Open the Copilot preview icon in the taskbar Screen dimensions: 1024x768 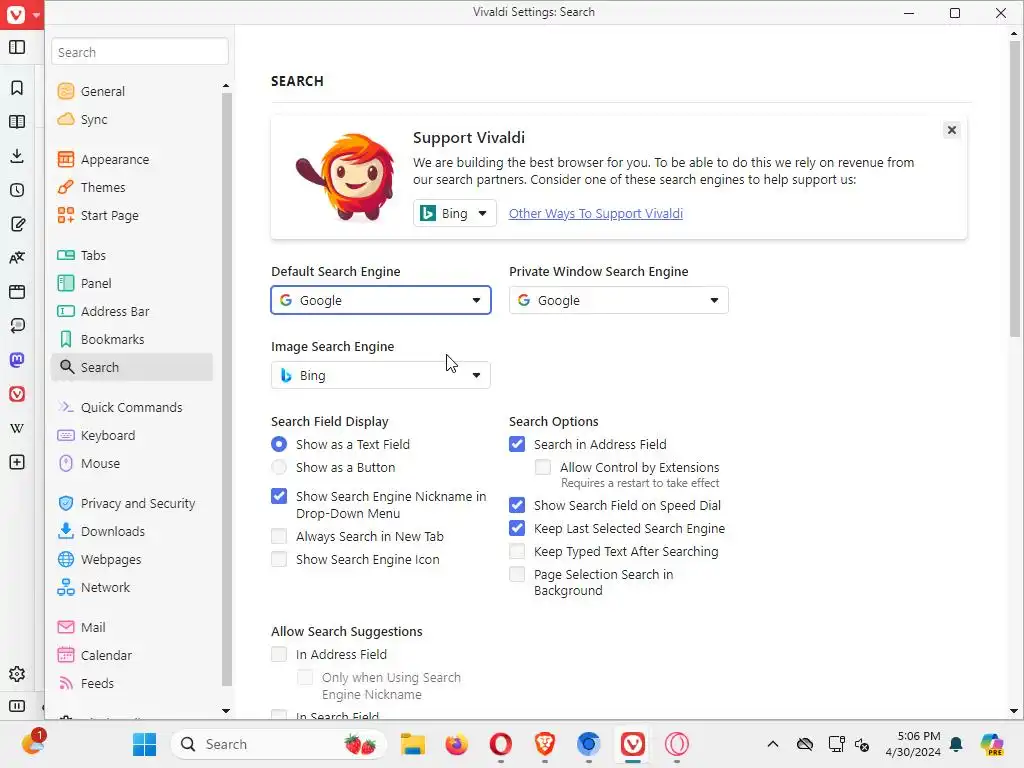point(992,744)
